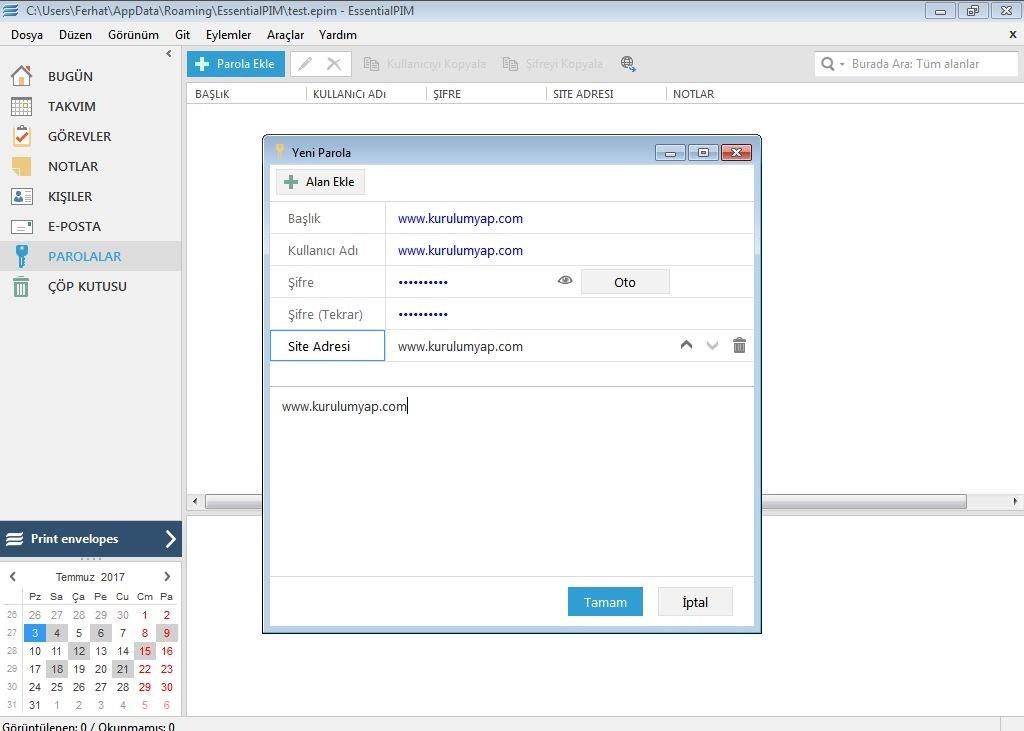Open the Yardım menu
Viewport: 1024px width, 731px height.
pos(338,35)
